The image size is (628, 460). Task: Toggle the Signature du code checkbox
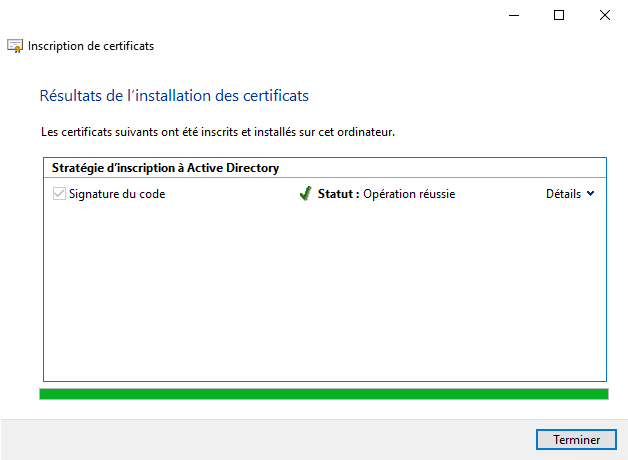coord(59,194)
